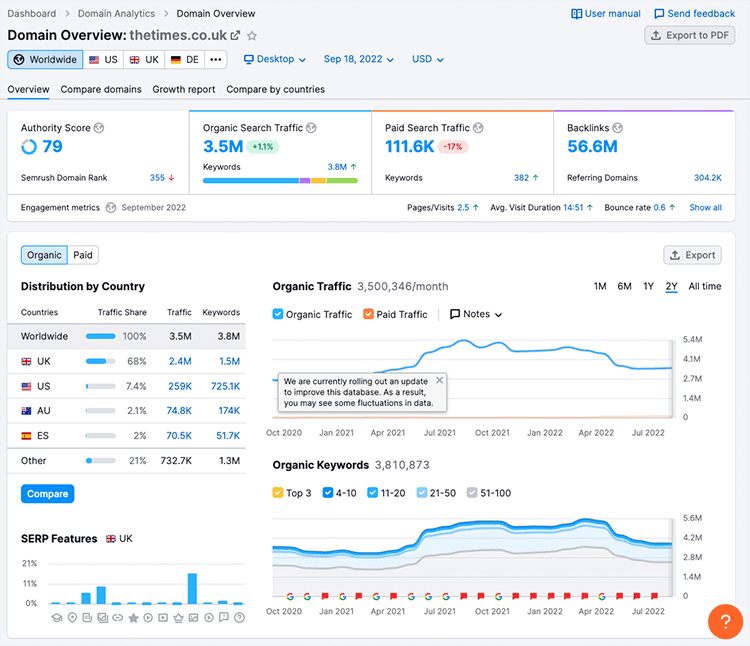Click the Authority Score donut indicator
Viewport: 750px width, 646px height.
pos(29,146)
